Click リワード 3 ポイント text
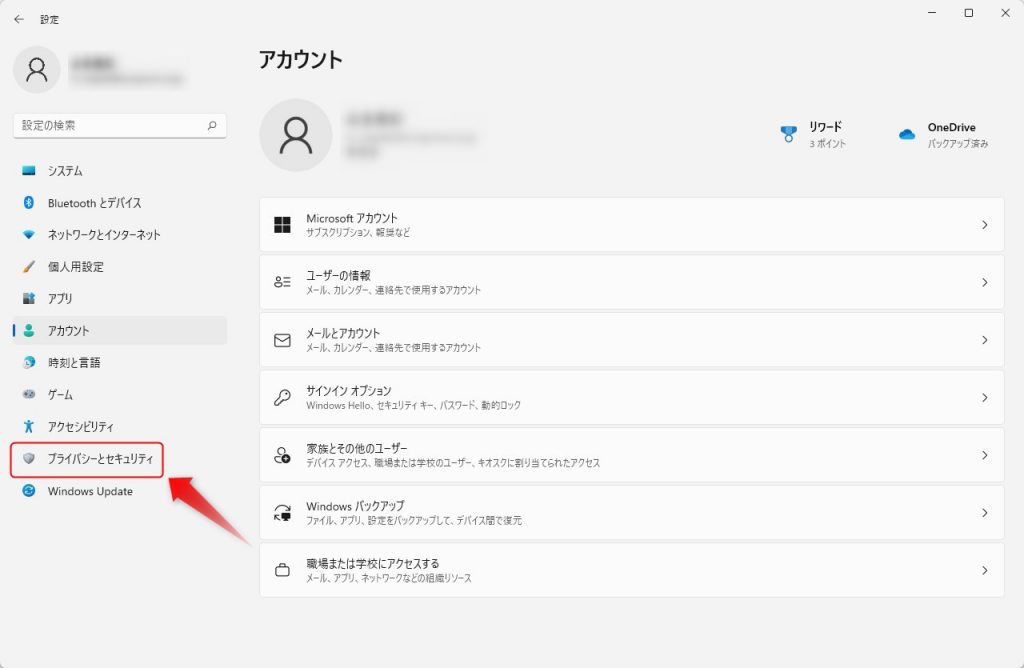 (827, 135)
